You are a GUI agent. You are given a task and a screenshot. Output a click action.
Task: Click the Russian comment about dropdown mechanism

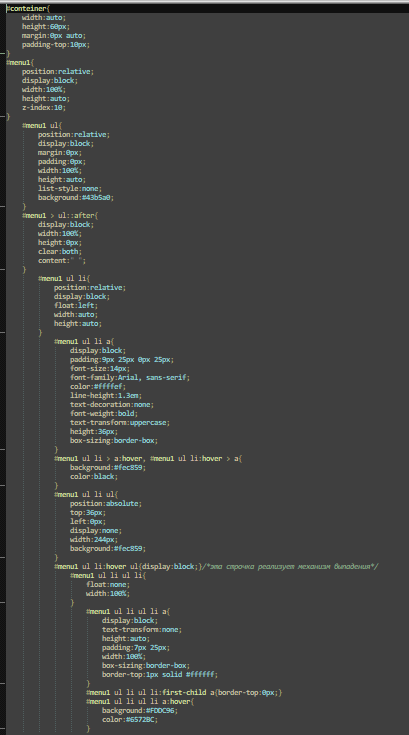290,567
